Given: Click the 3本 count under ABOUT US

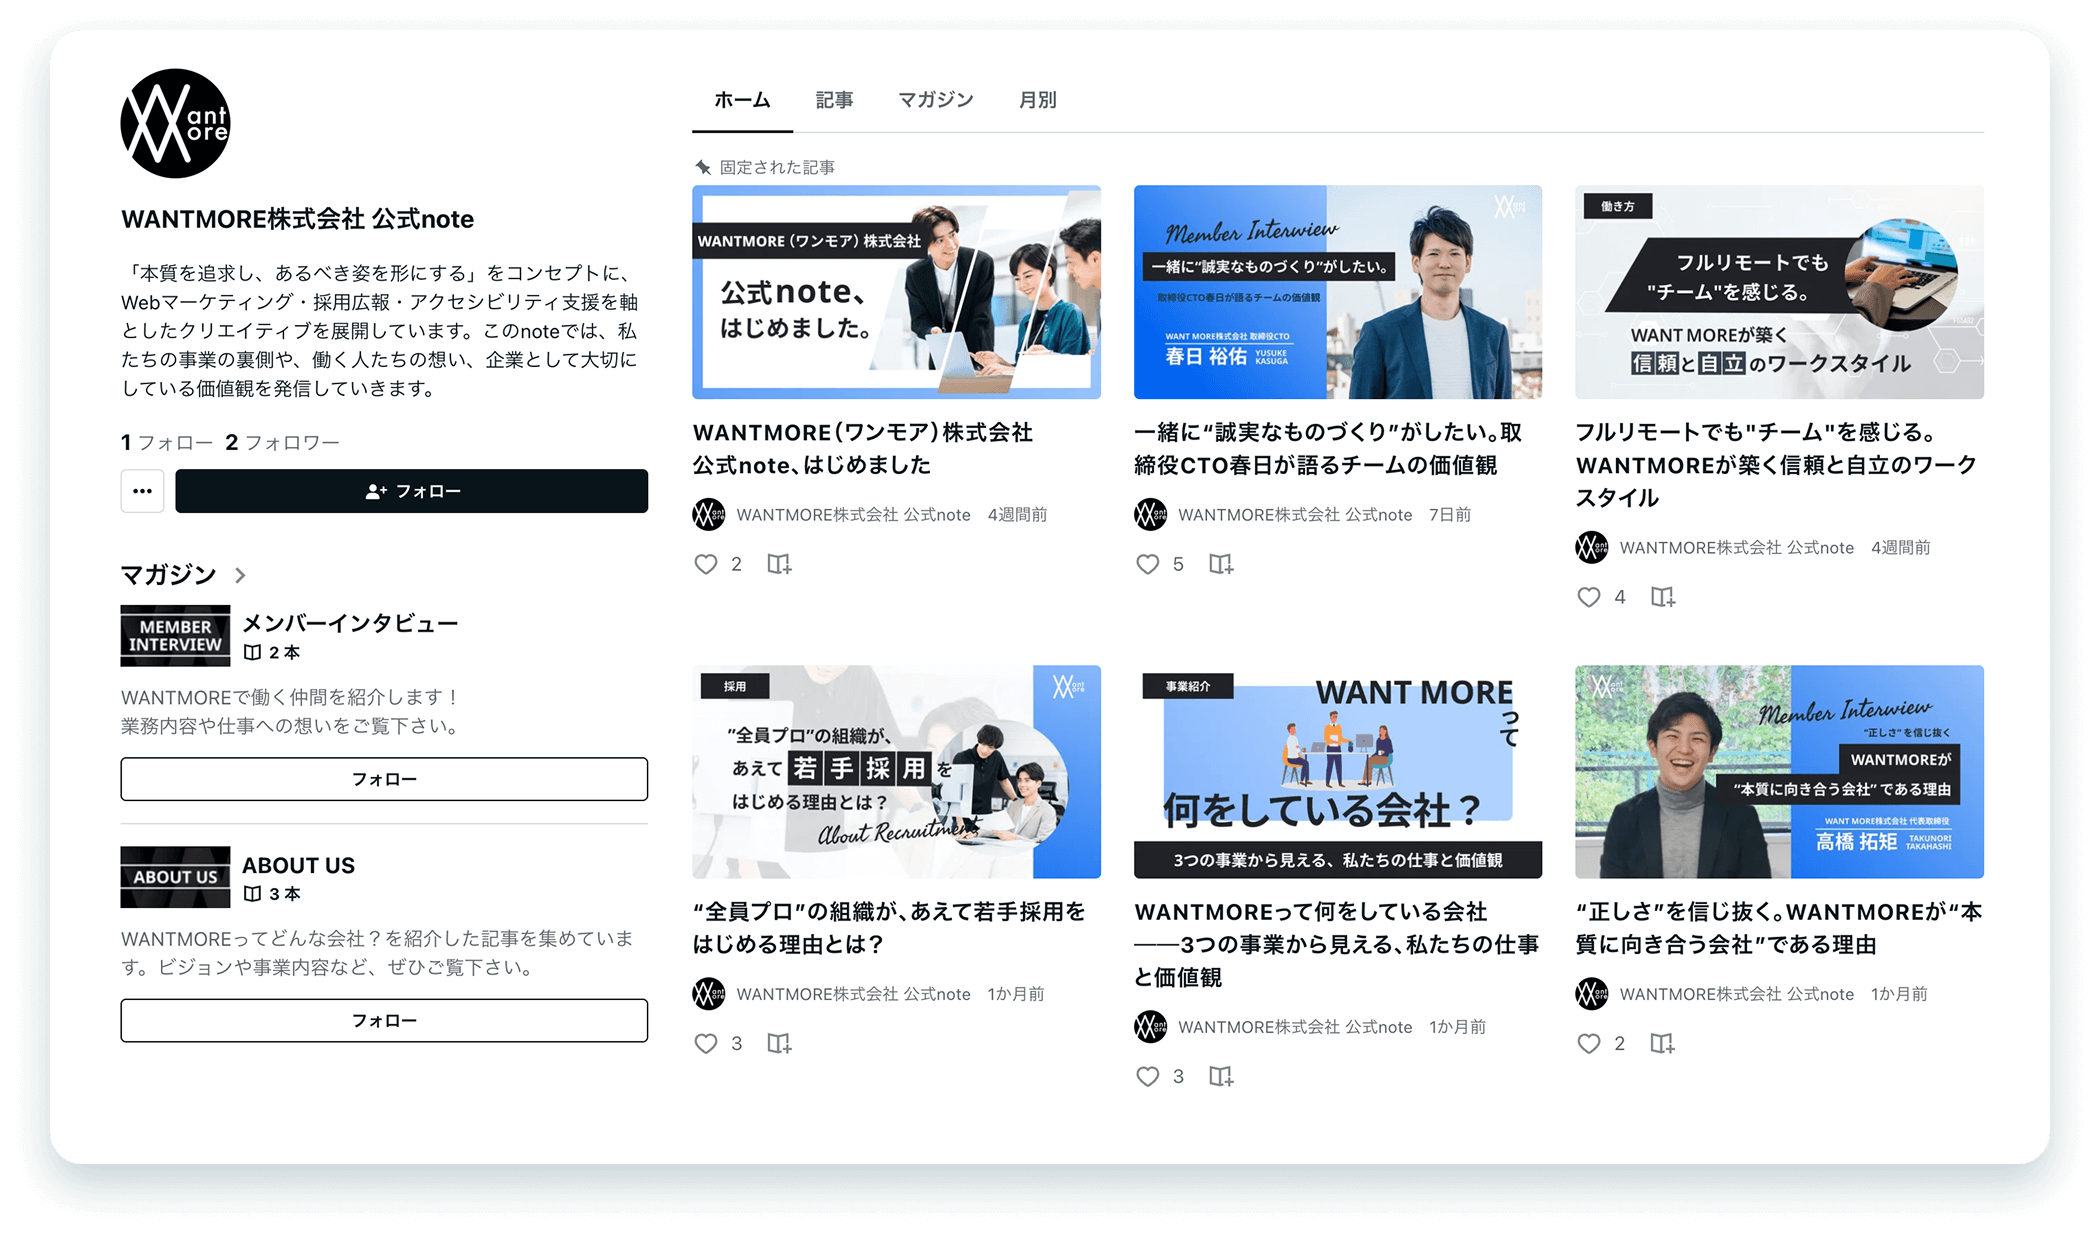Looking at the screenshot, I should 272,894.
